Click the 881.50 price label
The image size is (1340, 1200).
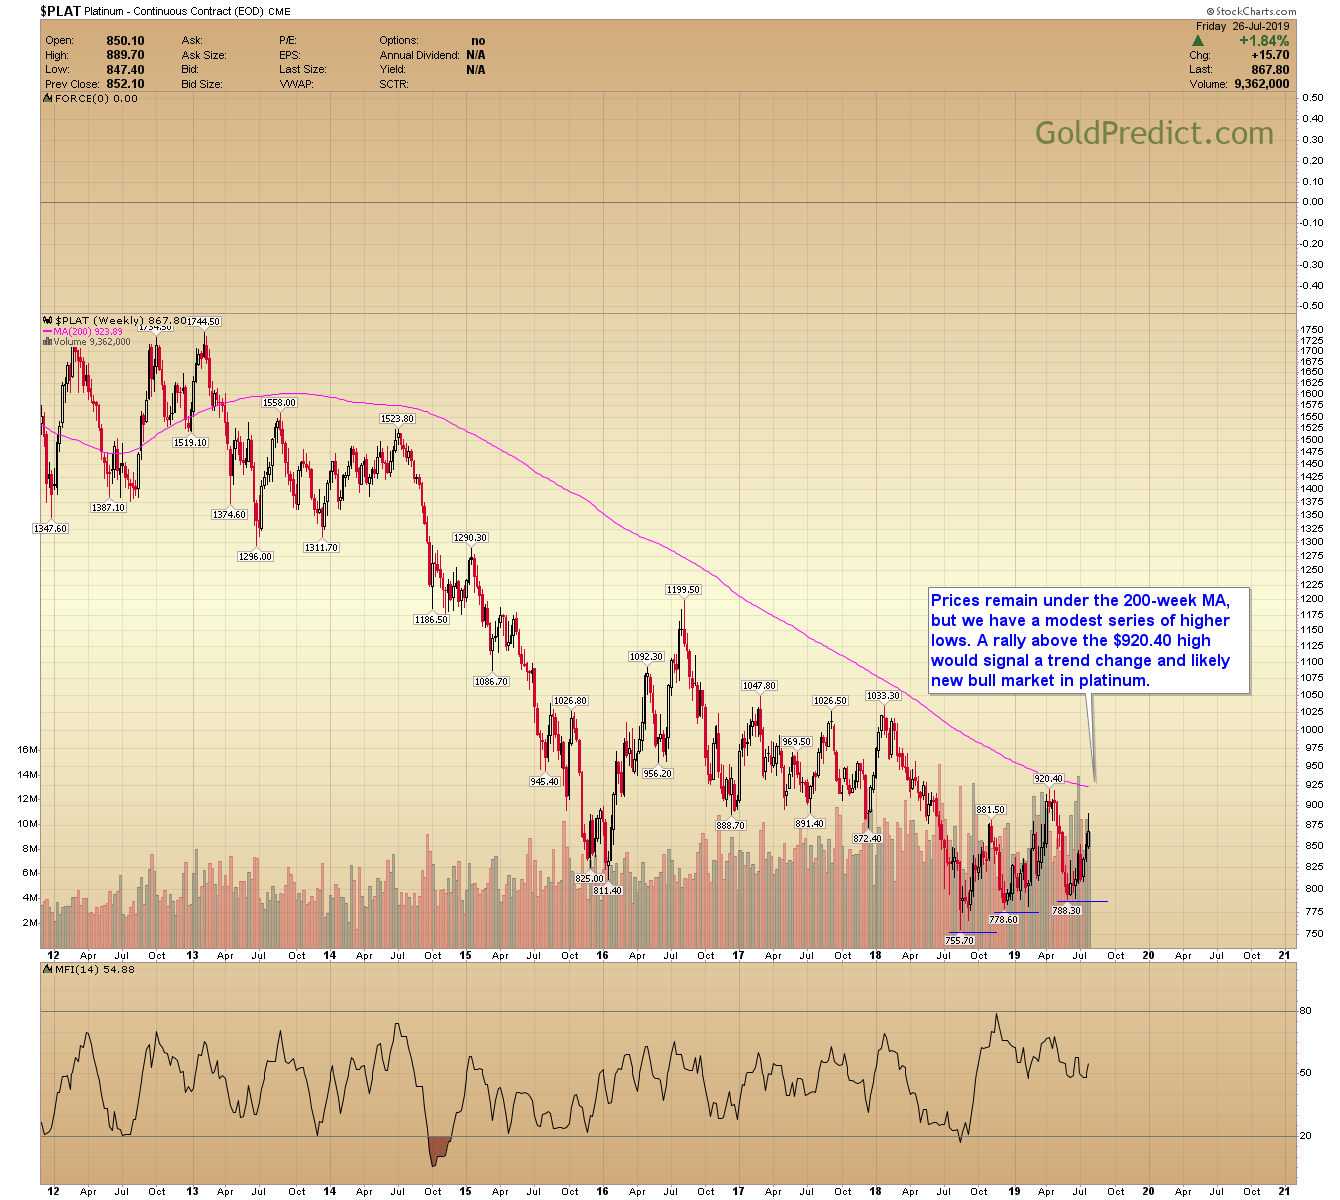(x=990, y=809)
